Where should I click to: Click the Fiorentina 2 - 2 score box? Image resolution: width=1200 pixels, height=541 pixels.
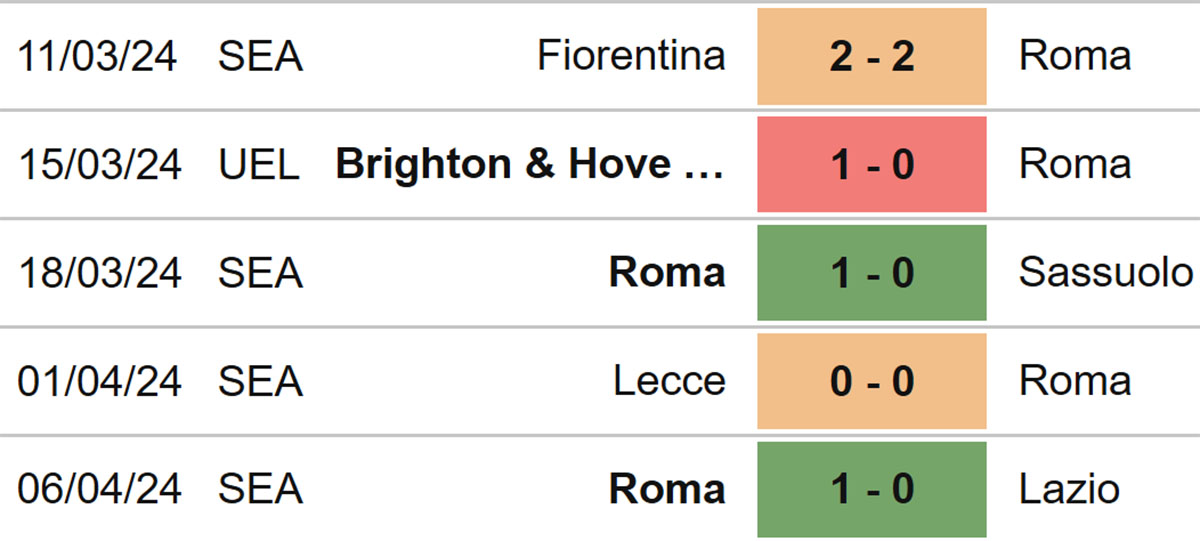872,57
